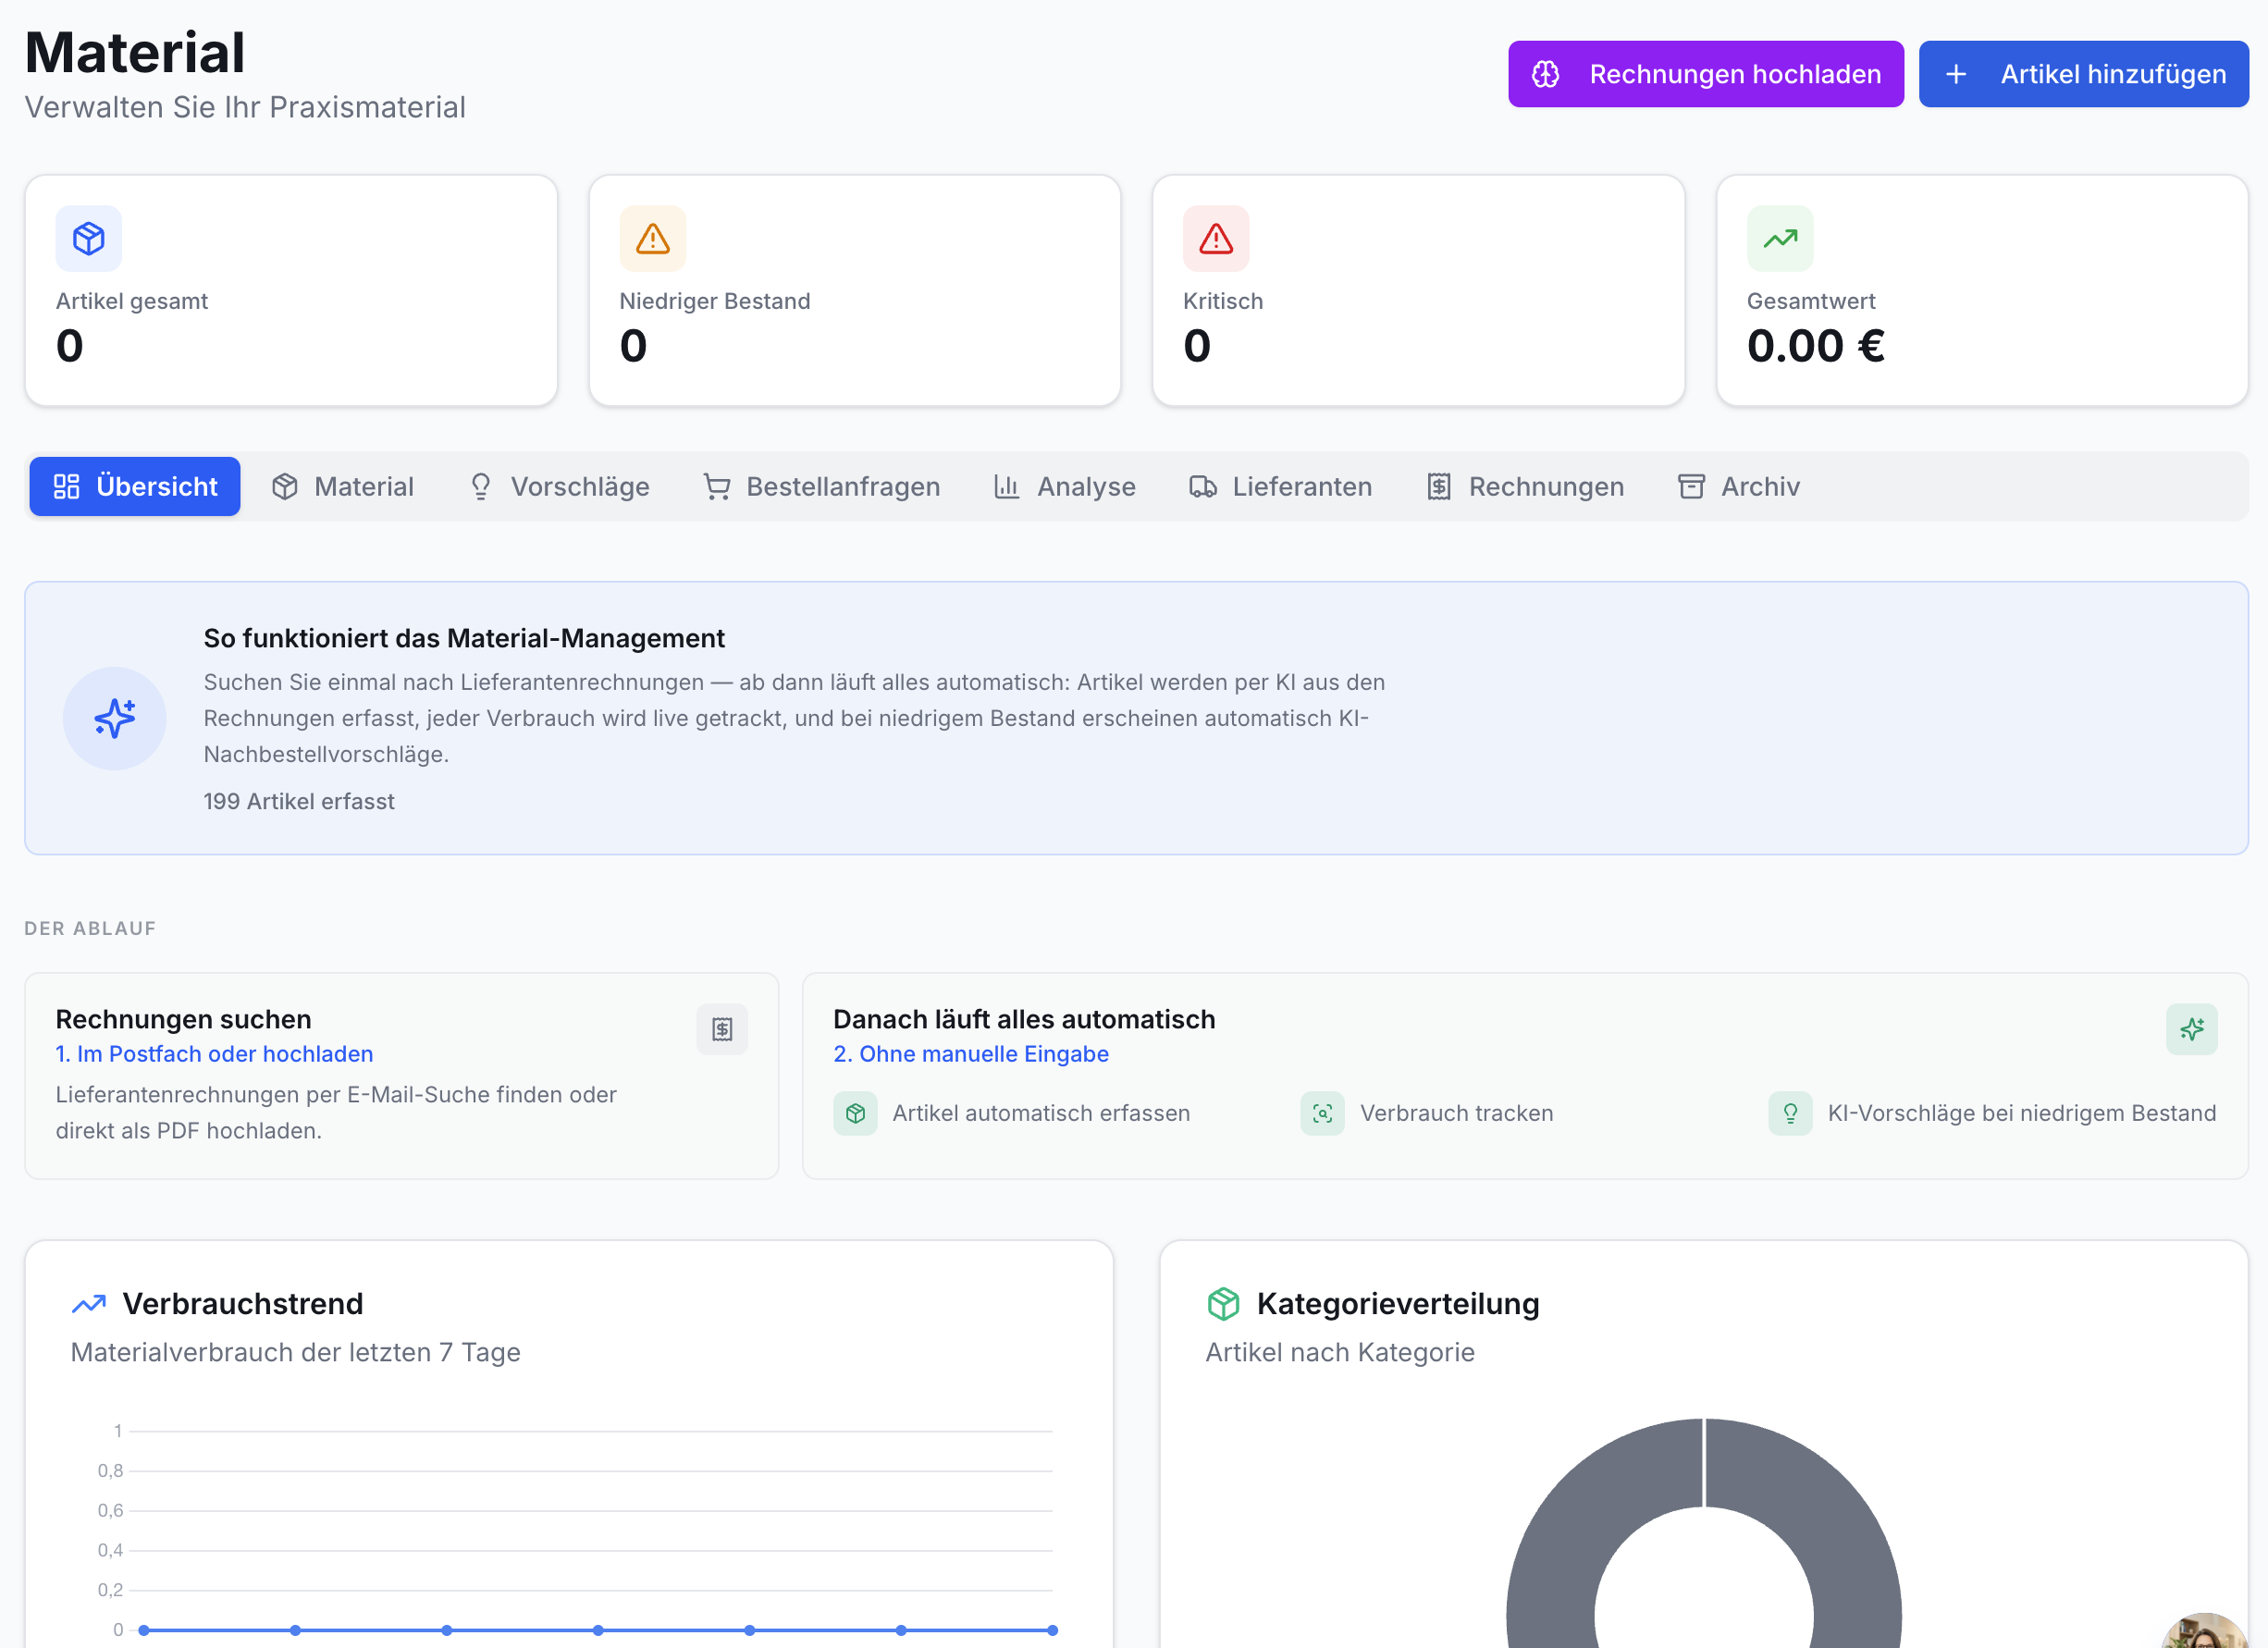Viewport: 2268px width, 1648px height.
Task: Click the invoice icon in Rechnungen suchen card
Action: coord(722,1029)
